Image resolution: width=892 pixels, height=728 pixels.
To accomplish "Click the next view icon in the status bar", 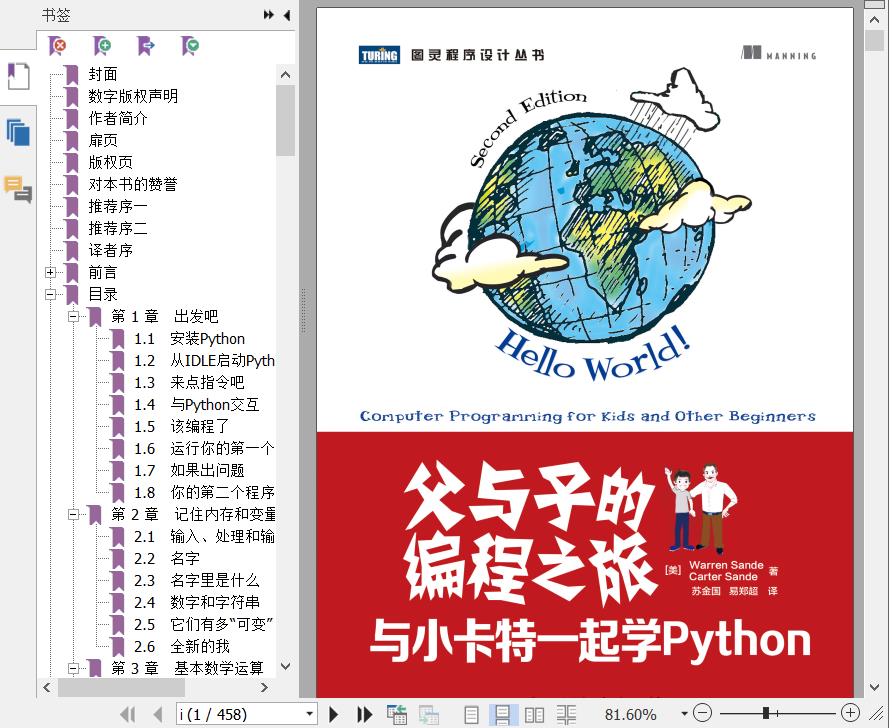I will tap(429, 714).
